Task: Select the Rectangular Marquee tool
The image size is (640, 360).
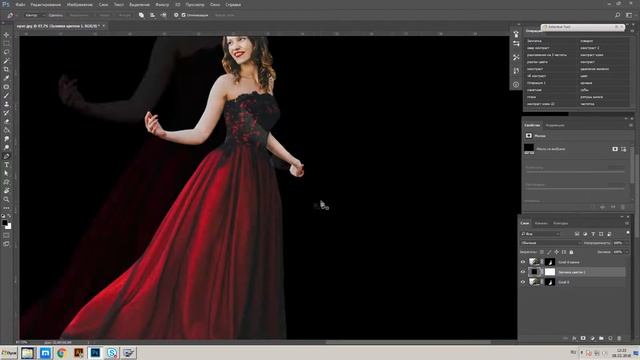Action: 6,44
